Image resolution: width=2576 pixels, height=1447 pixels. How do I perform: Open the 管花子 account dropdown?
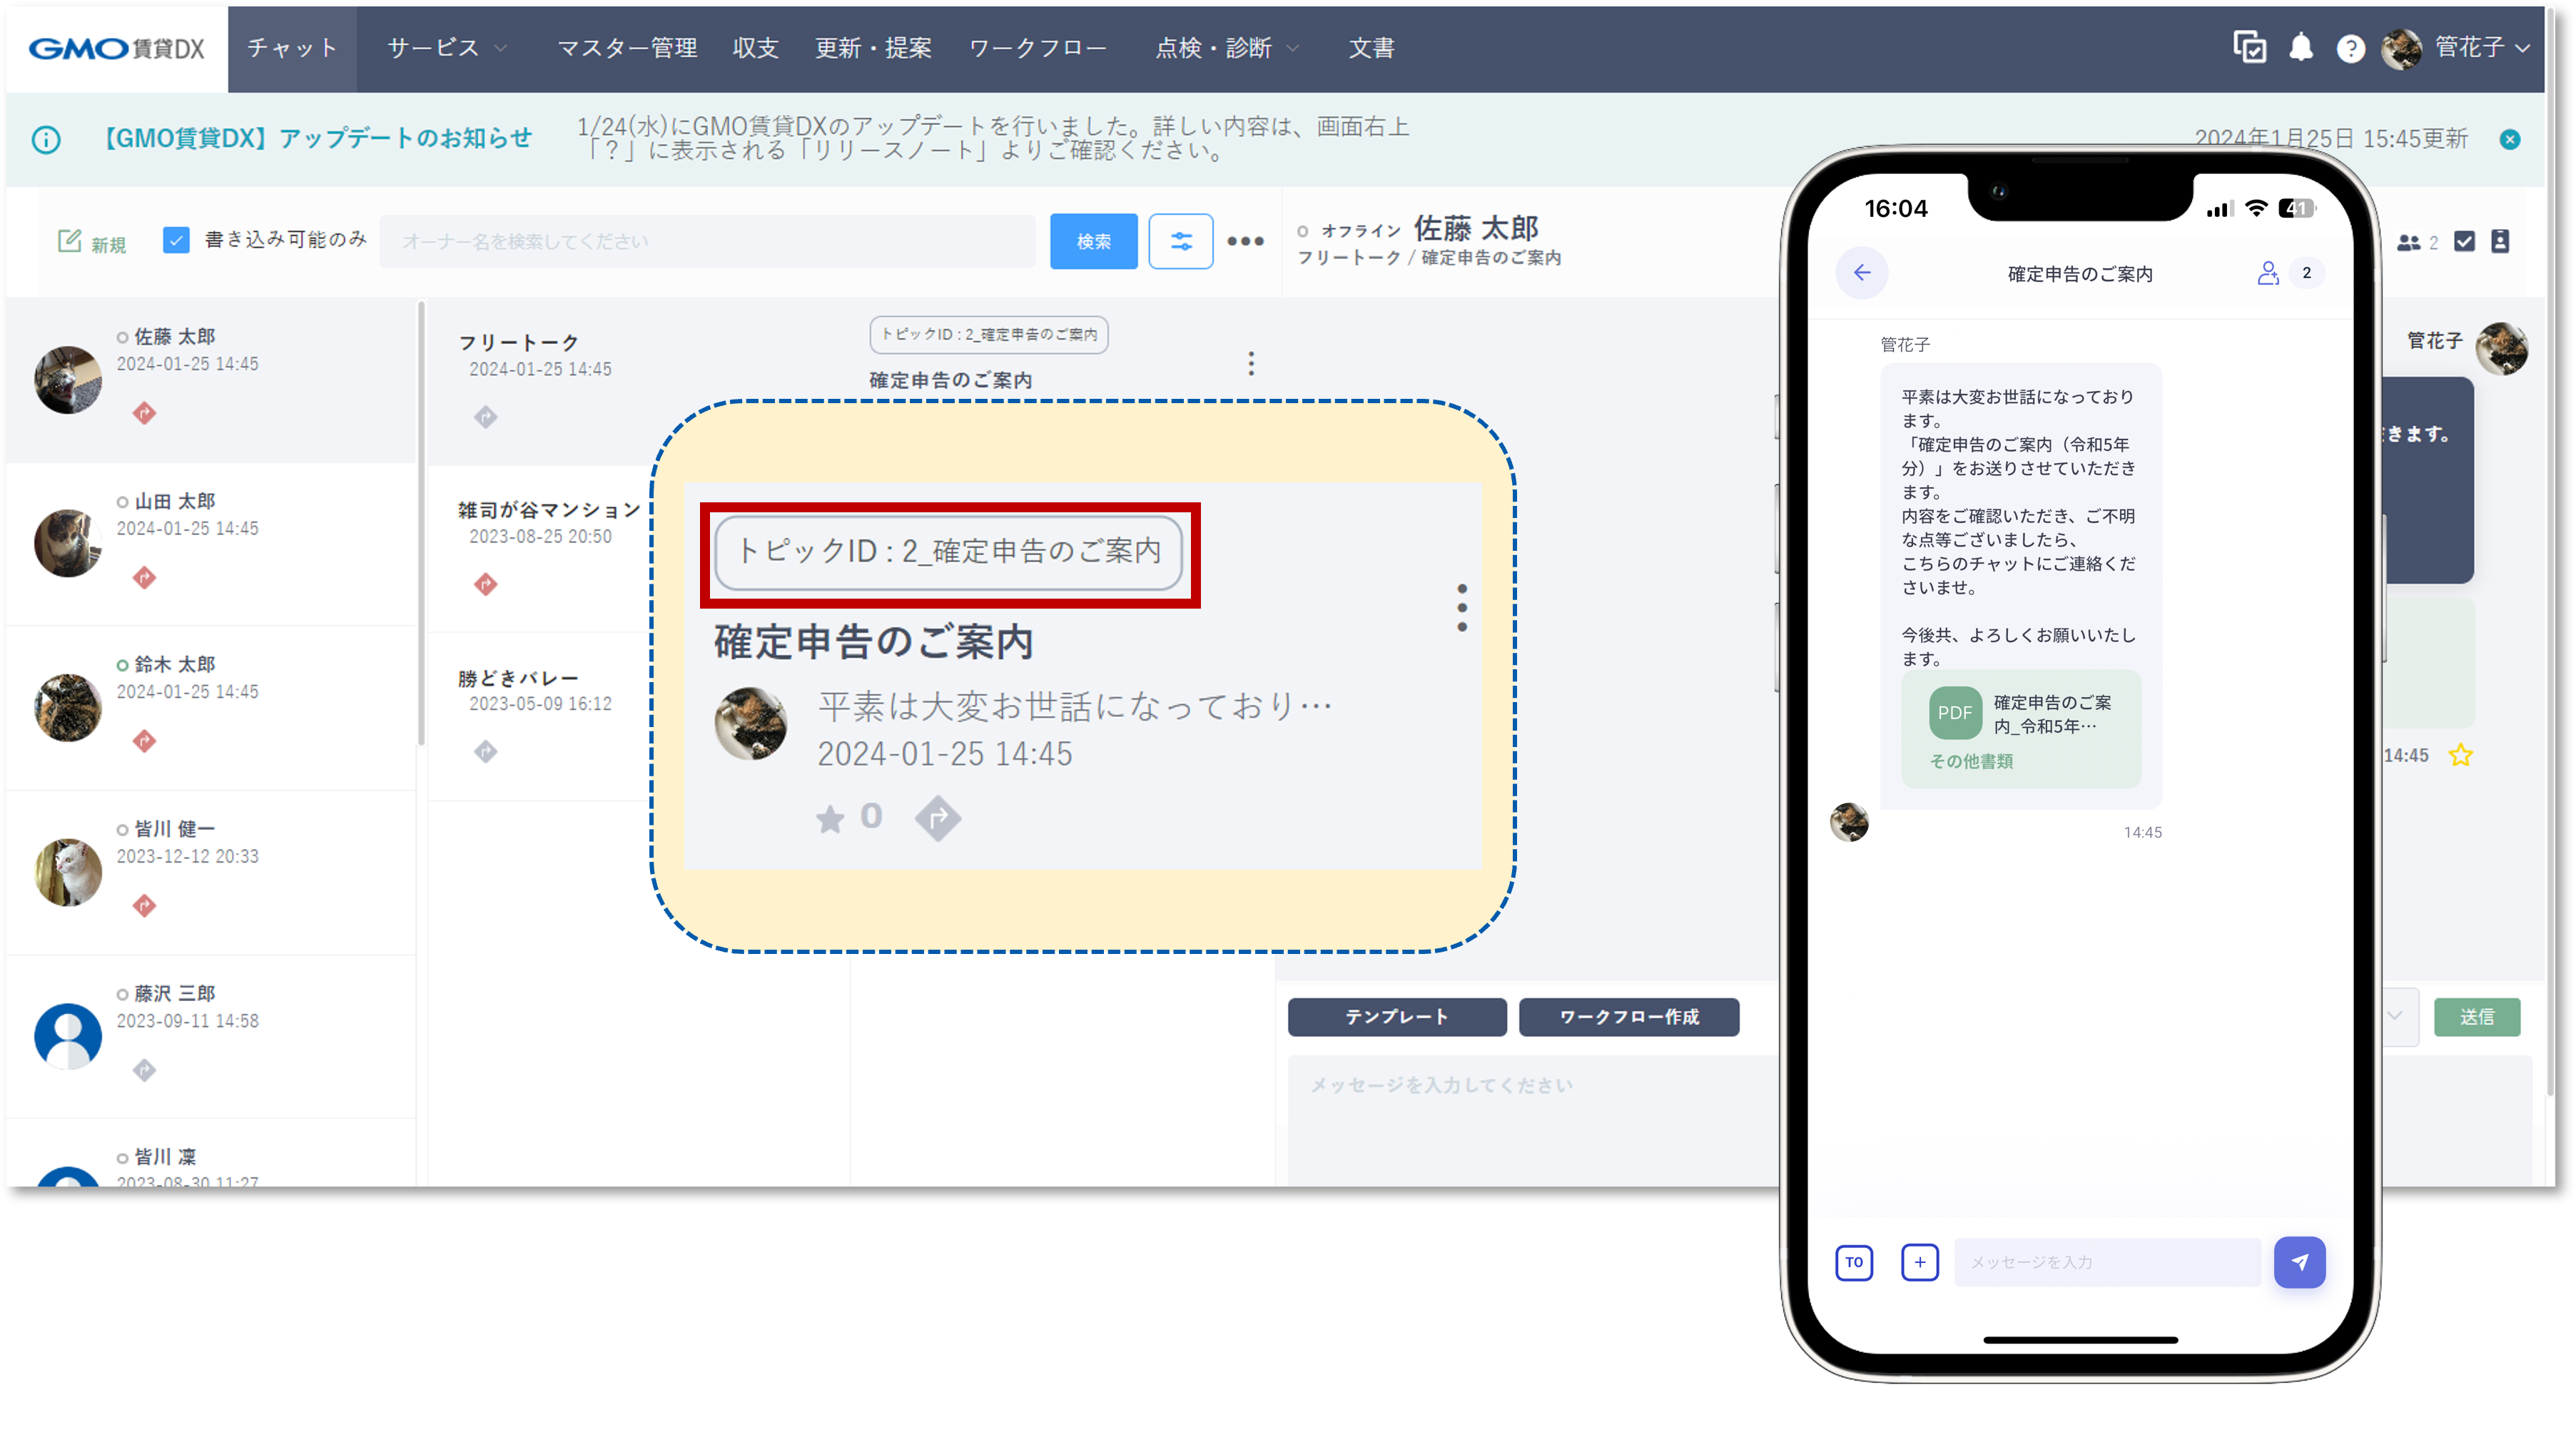click(x=2470, y=47)
